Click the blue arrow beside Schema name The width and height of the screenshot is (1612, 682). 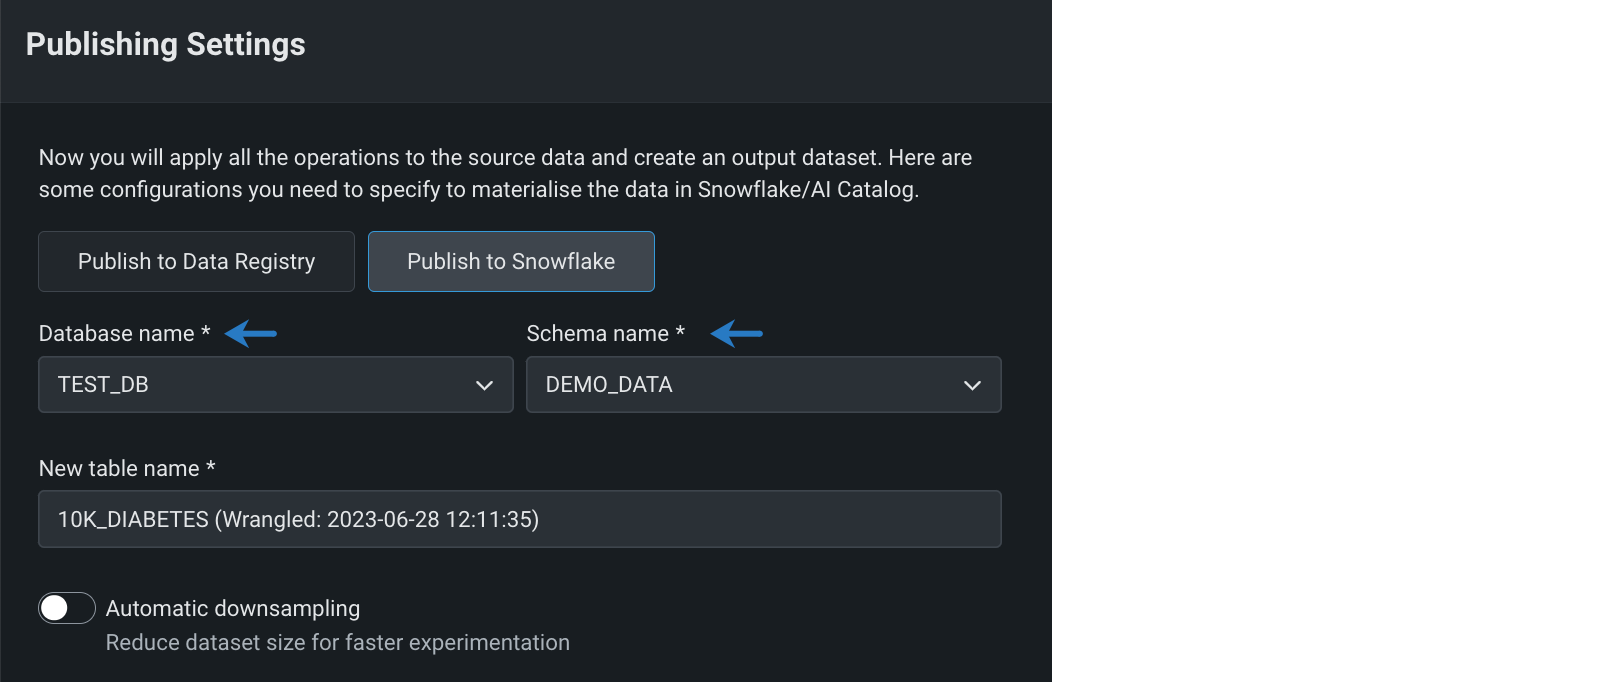tap(737, 333)
